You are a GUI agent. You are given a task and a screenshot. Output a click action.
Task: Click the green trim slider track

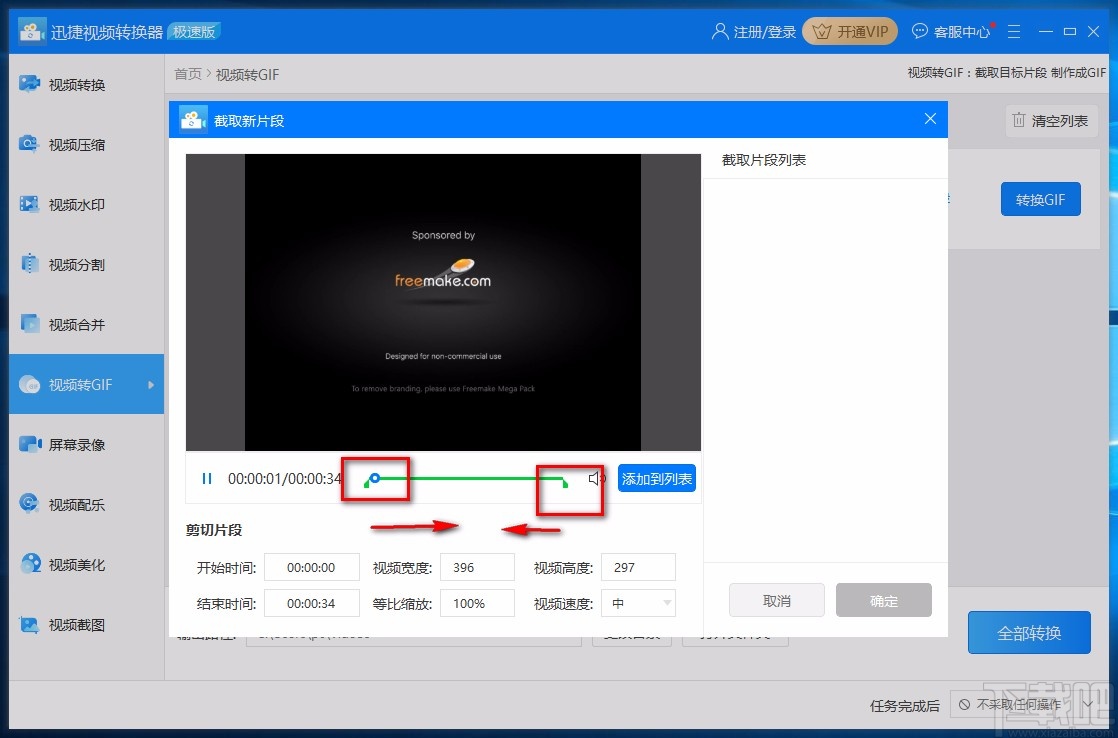(470, 479)
